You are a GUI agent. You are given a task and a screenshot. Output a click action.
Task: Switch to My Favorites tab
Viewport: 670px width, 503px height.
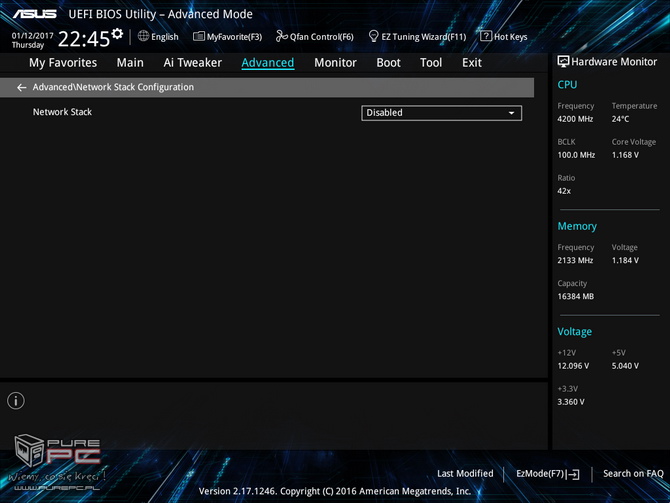[x=63, y=63]
